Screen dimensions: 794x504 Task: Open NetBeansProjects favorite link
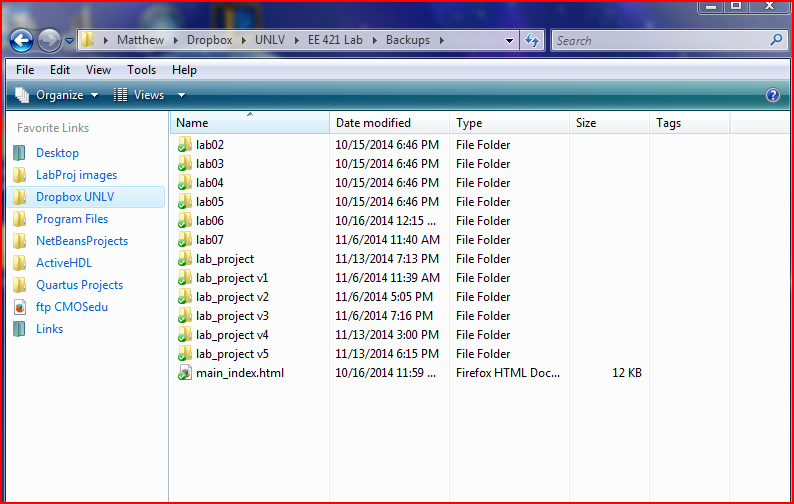pos(82,241)
